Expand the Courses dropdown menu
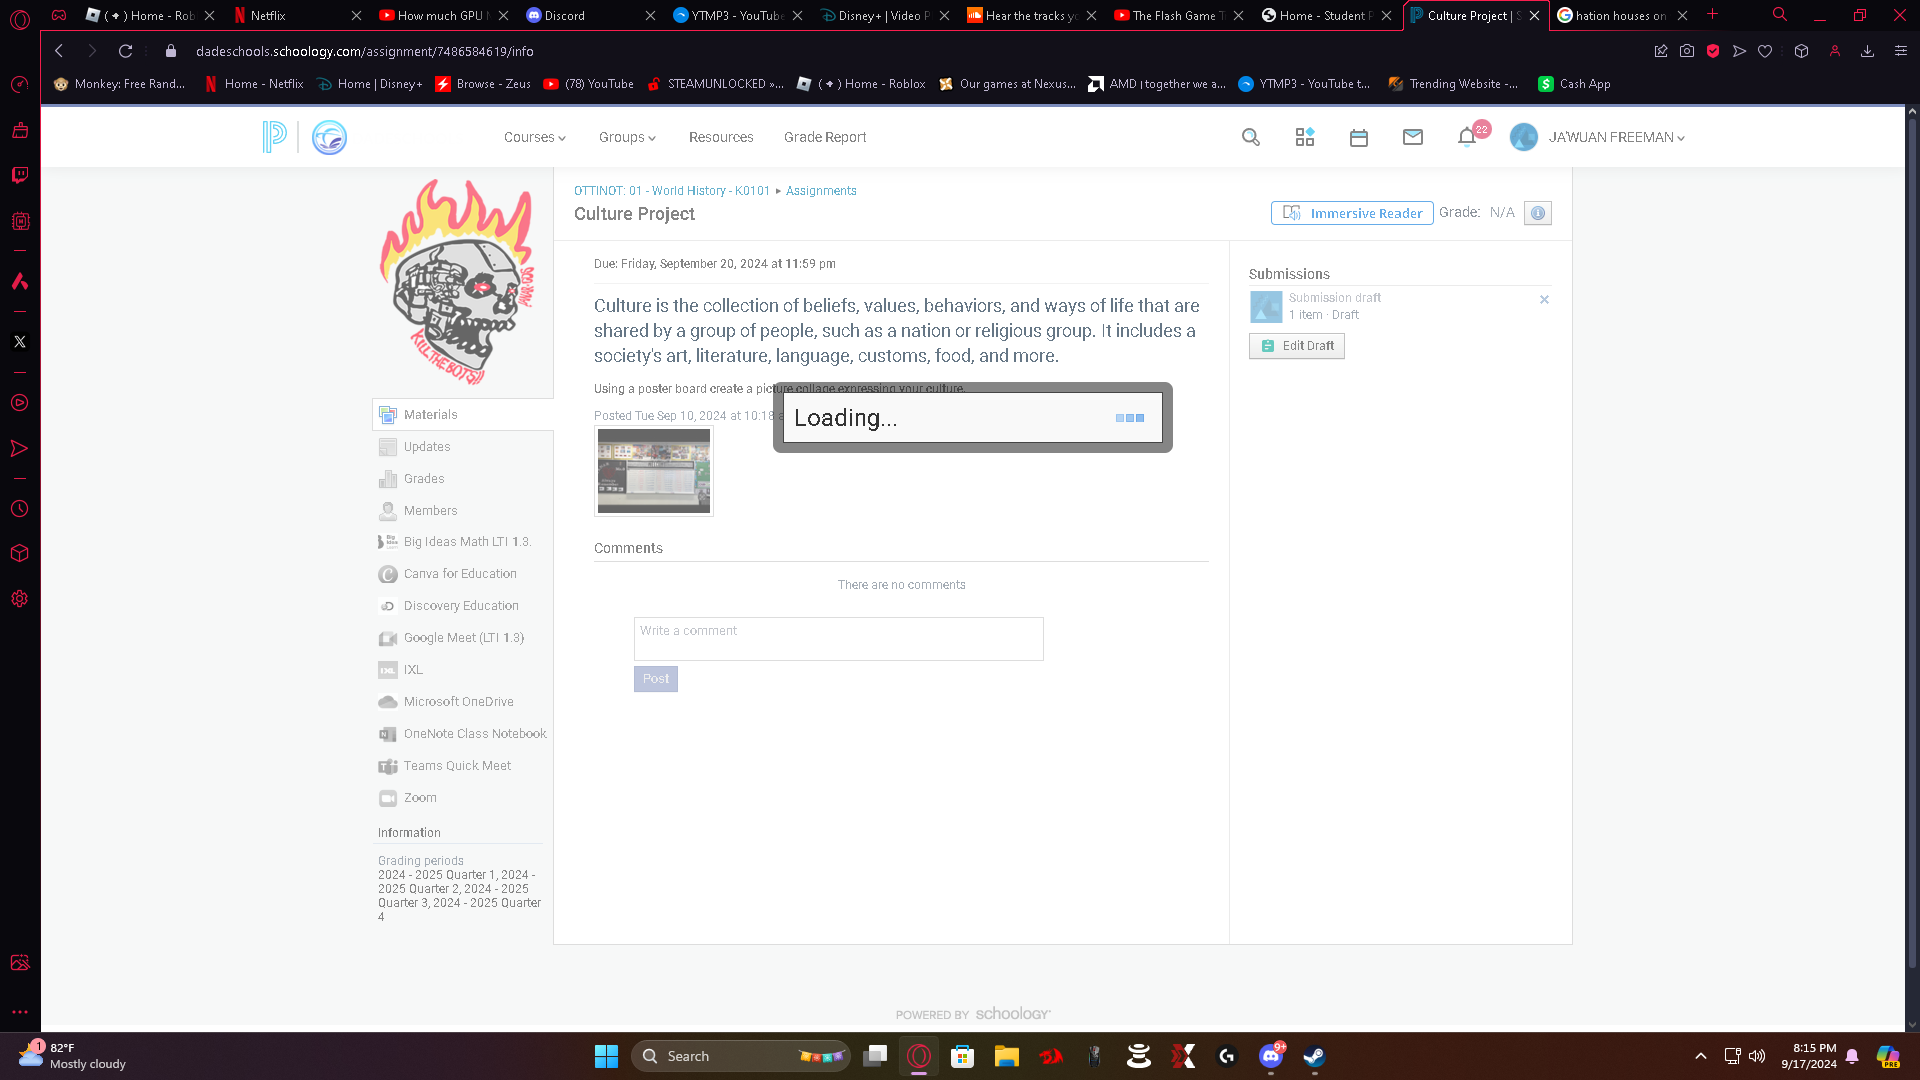 coord(534,137)
